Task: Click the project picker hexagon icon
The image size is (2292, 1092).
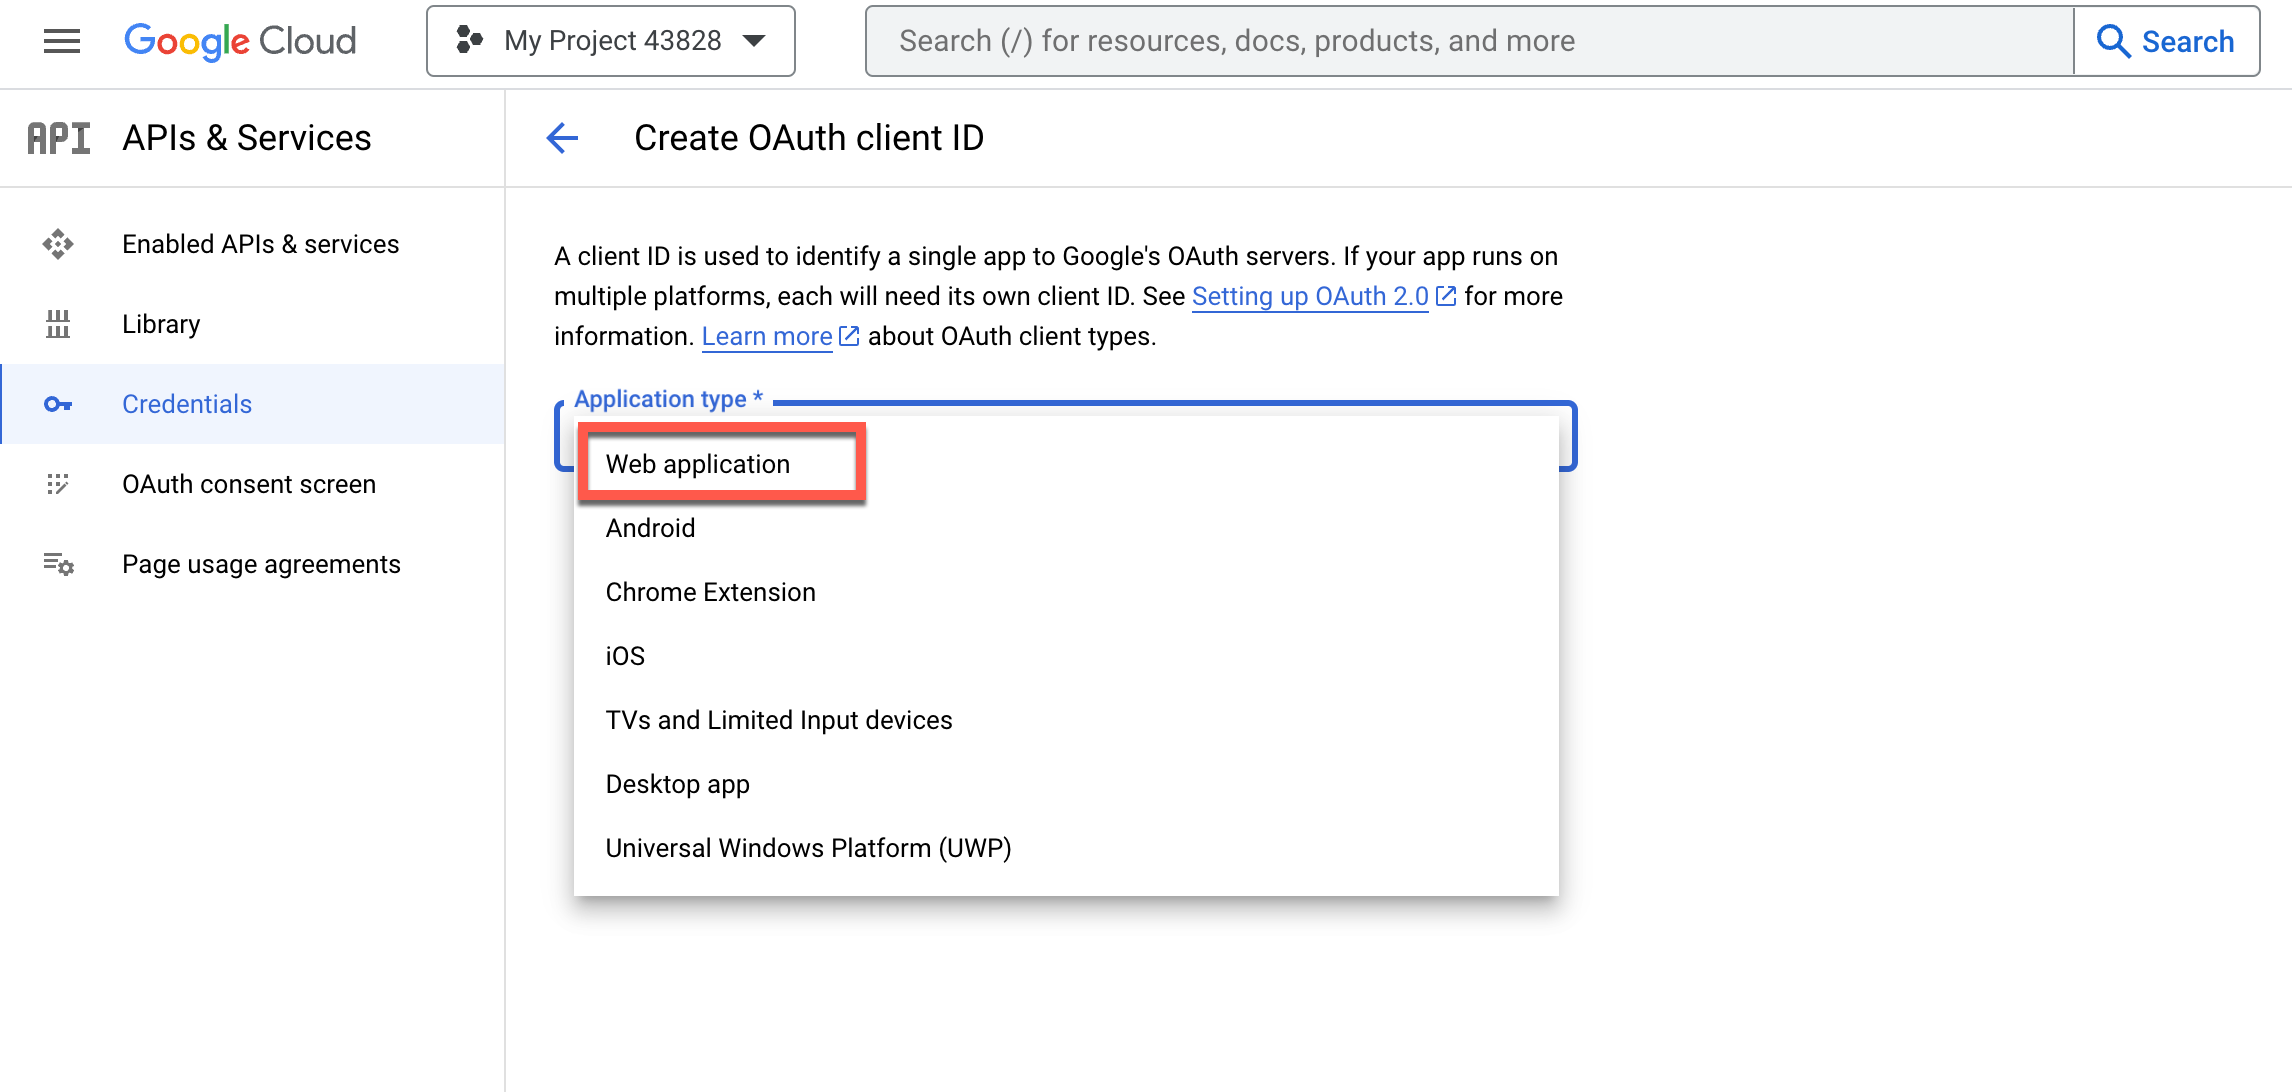Action: click(469, 40)
